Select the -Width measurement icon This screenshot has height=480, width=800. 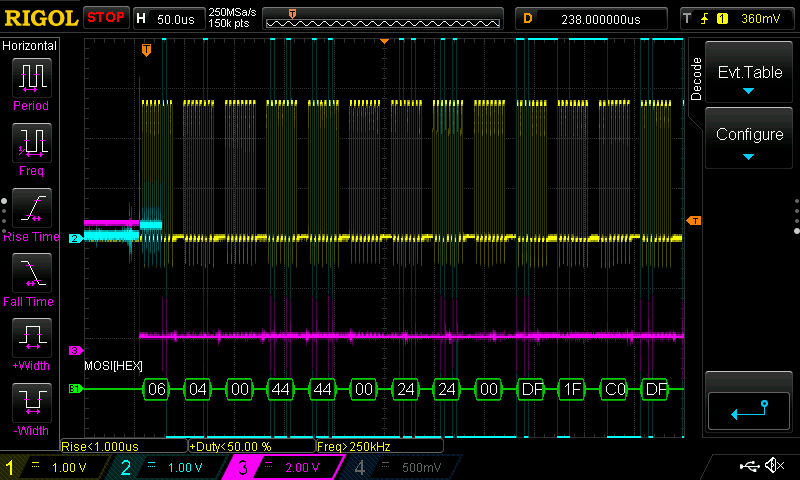point(32,402)
